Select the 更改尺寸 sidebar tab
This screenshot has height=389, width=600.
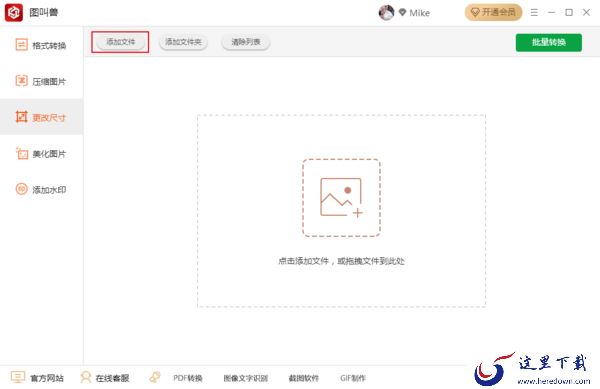pyautogui.click(x=41, y=117)
